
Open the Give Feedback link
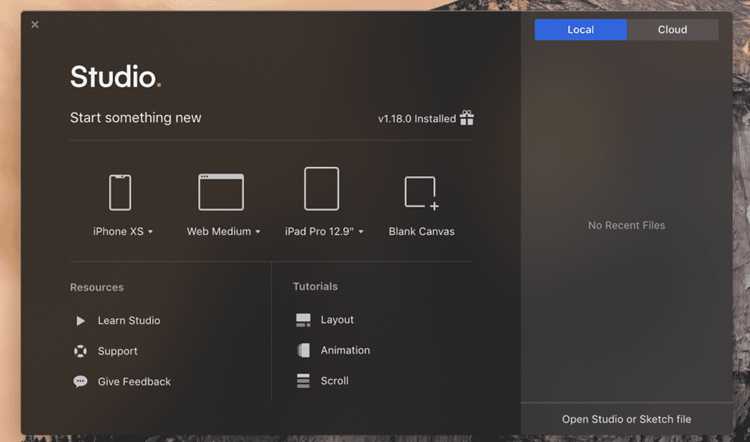pyautogui.click(x=134, y=382)
